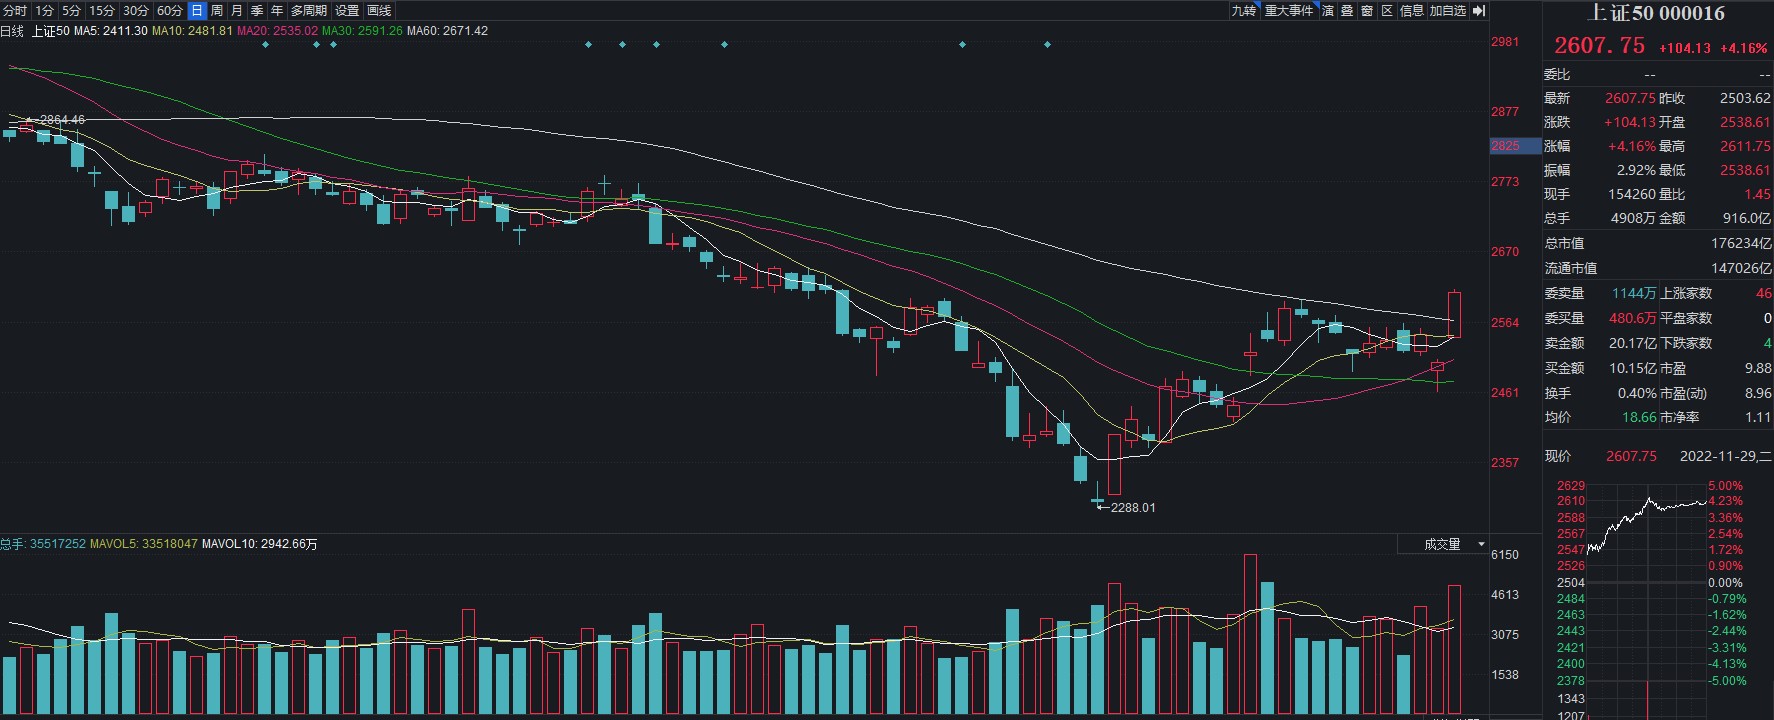
Task: Click the 区 (range statistics) toolbar icon
Action: (x=1387, y=11)
